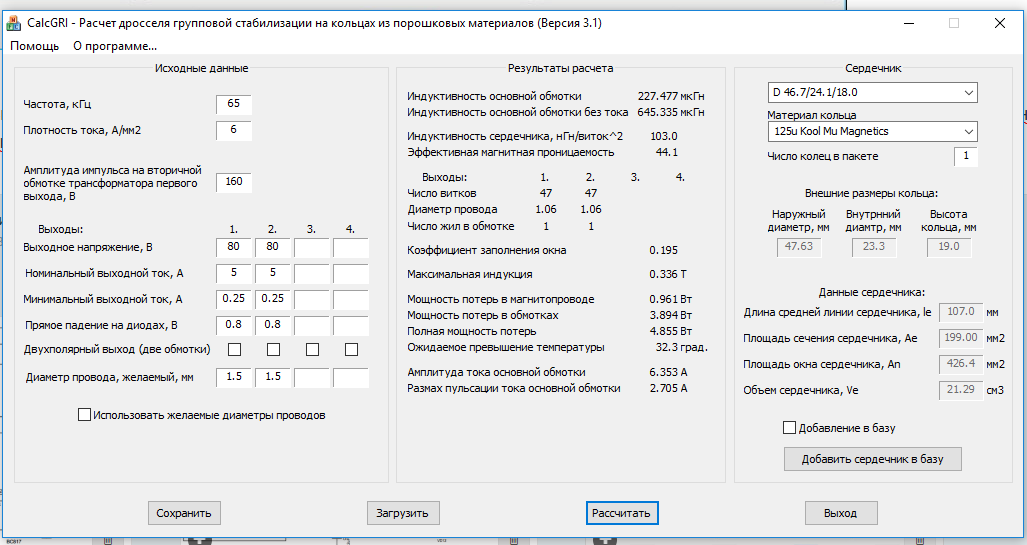Image resolution: width=1027 pixels, height=545 pixels.
Task: Click the CalcGRI app icon in title bar
Action: (x=14, y=23)
